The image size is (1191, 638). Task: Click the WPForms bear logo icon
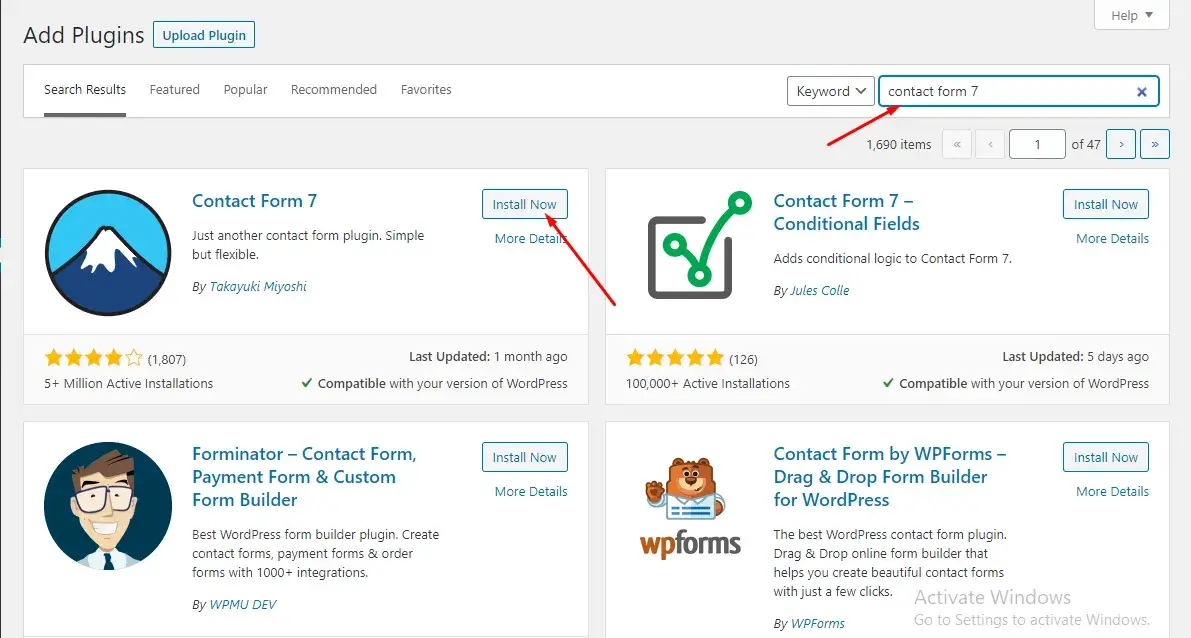(690, 505)
